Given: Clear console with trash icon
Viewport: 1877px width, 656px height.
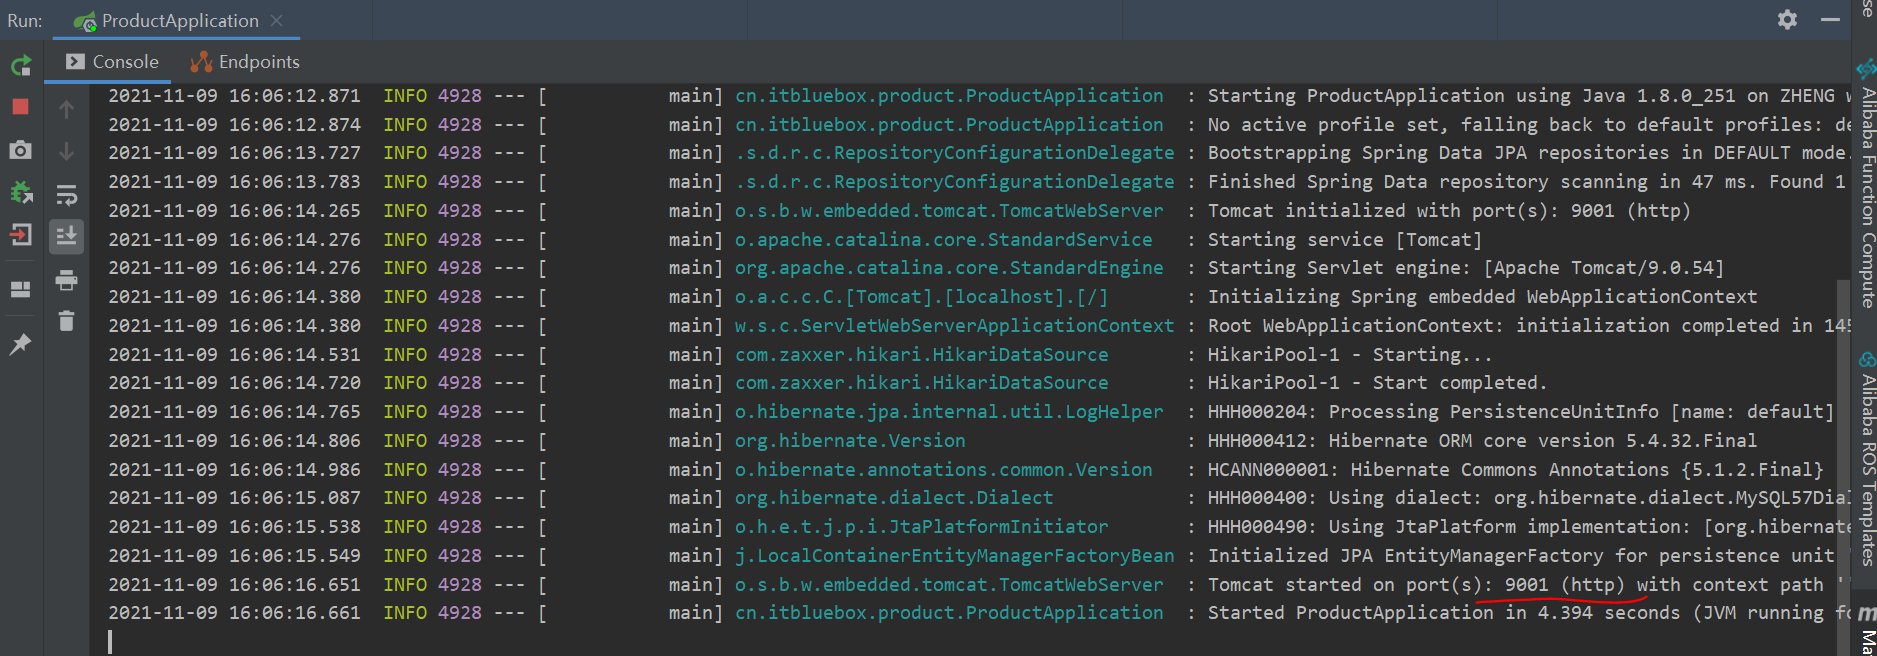Looking at the screenshot, I should pyautogui.click(x=66, y=321).
